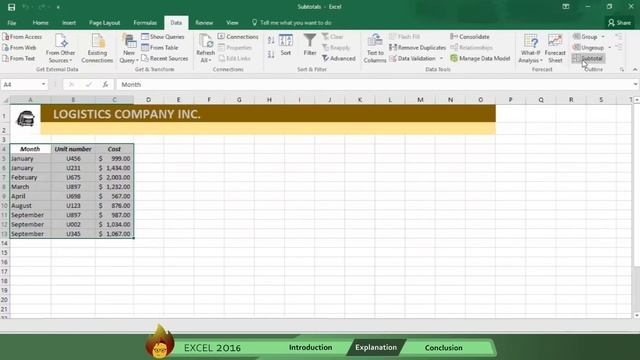640x360 pixels.
Task: Click Introduction in bottom banner
Action: click(311, 347)
